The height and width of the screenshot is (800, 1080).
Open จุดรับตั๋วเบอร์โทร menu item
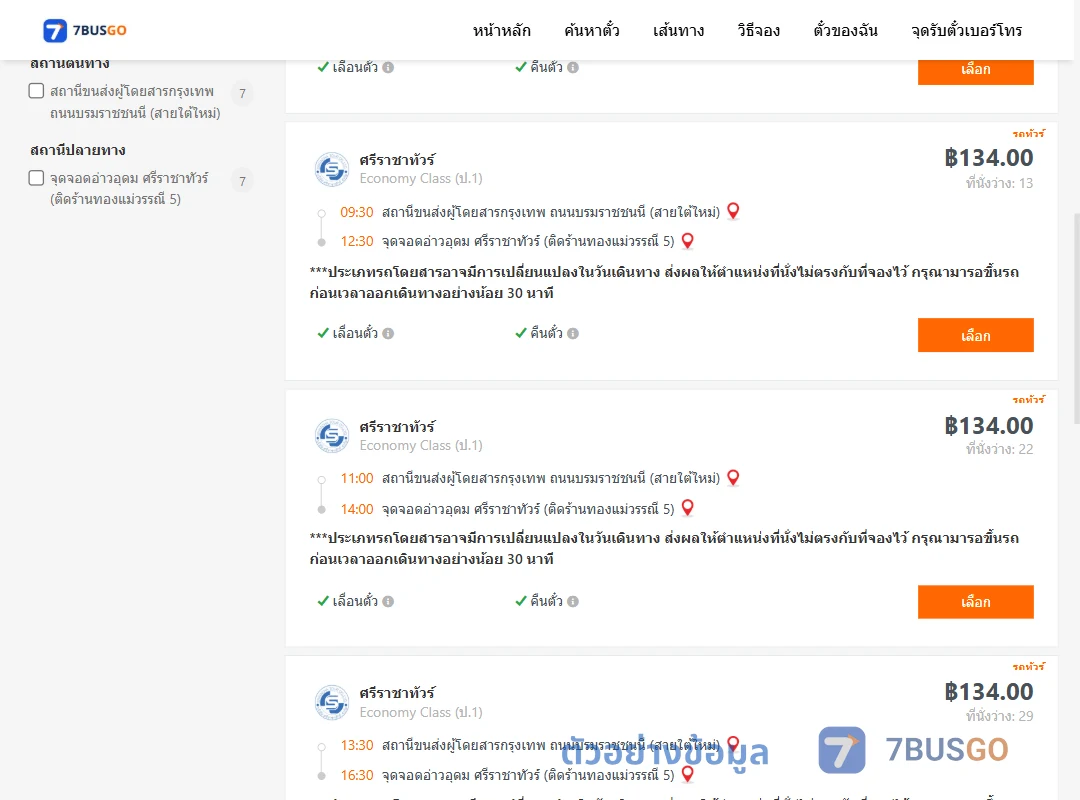pyautogui.click(x=966, y=30)
